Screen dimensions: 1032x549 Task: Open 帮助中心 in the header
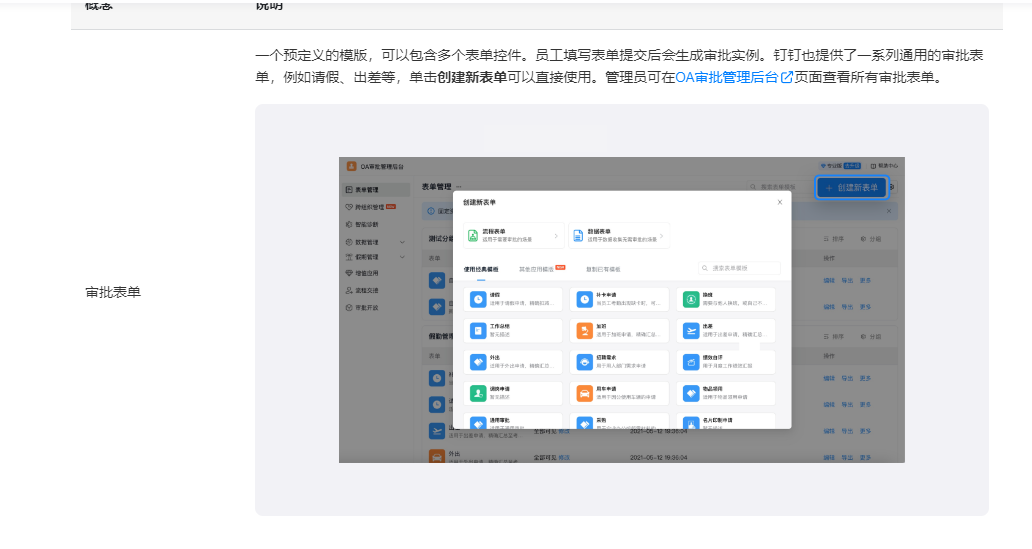pyautogui.click(x=884, y=166)
